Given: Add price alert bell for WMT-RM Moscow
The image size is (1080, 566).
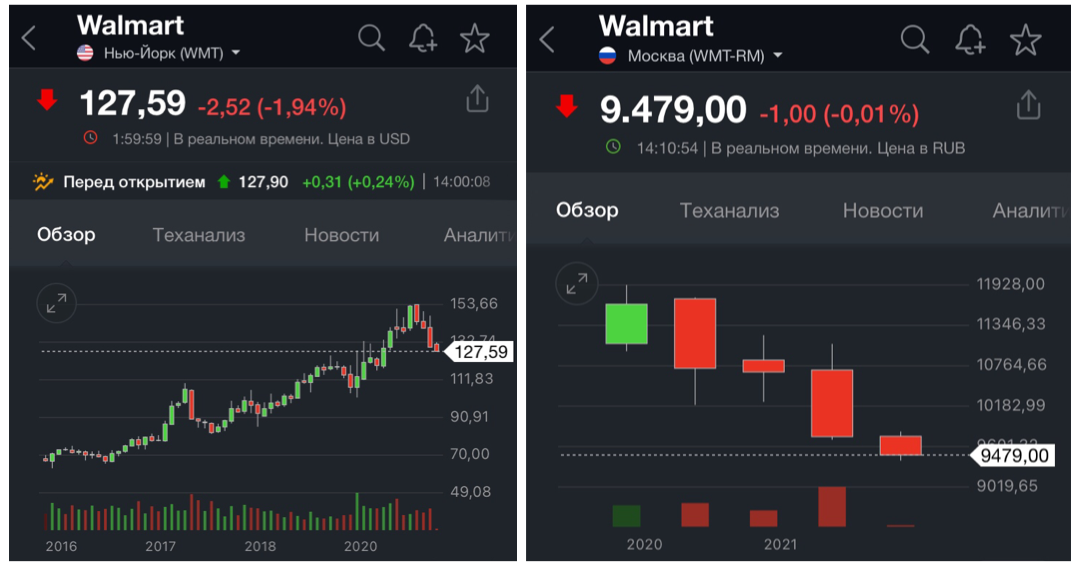Looking at the screenshot, I should (970, 39).
